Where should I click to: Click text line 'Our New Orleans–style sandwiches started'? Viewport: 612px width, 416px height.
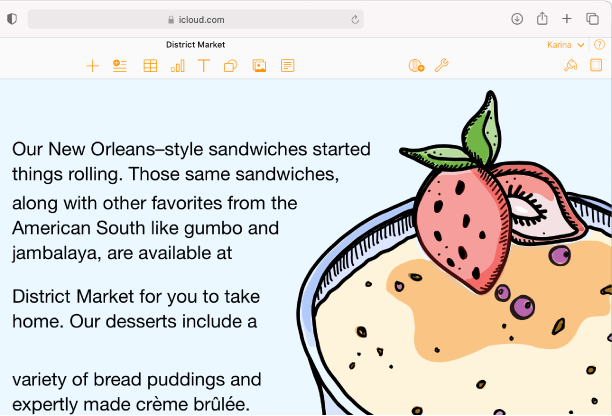[x=191, y=149]
